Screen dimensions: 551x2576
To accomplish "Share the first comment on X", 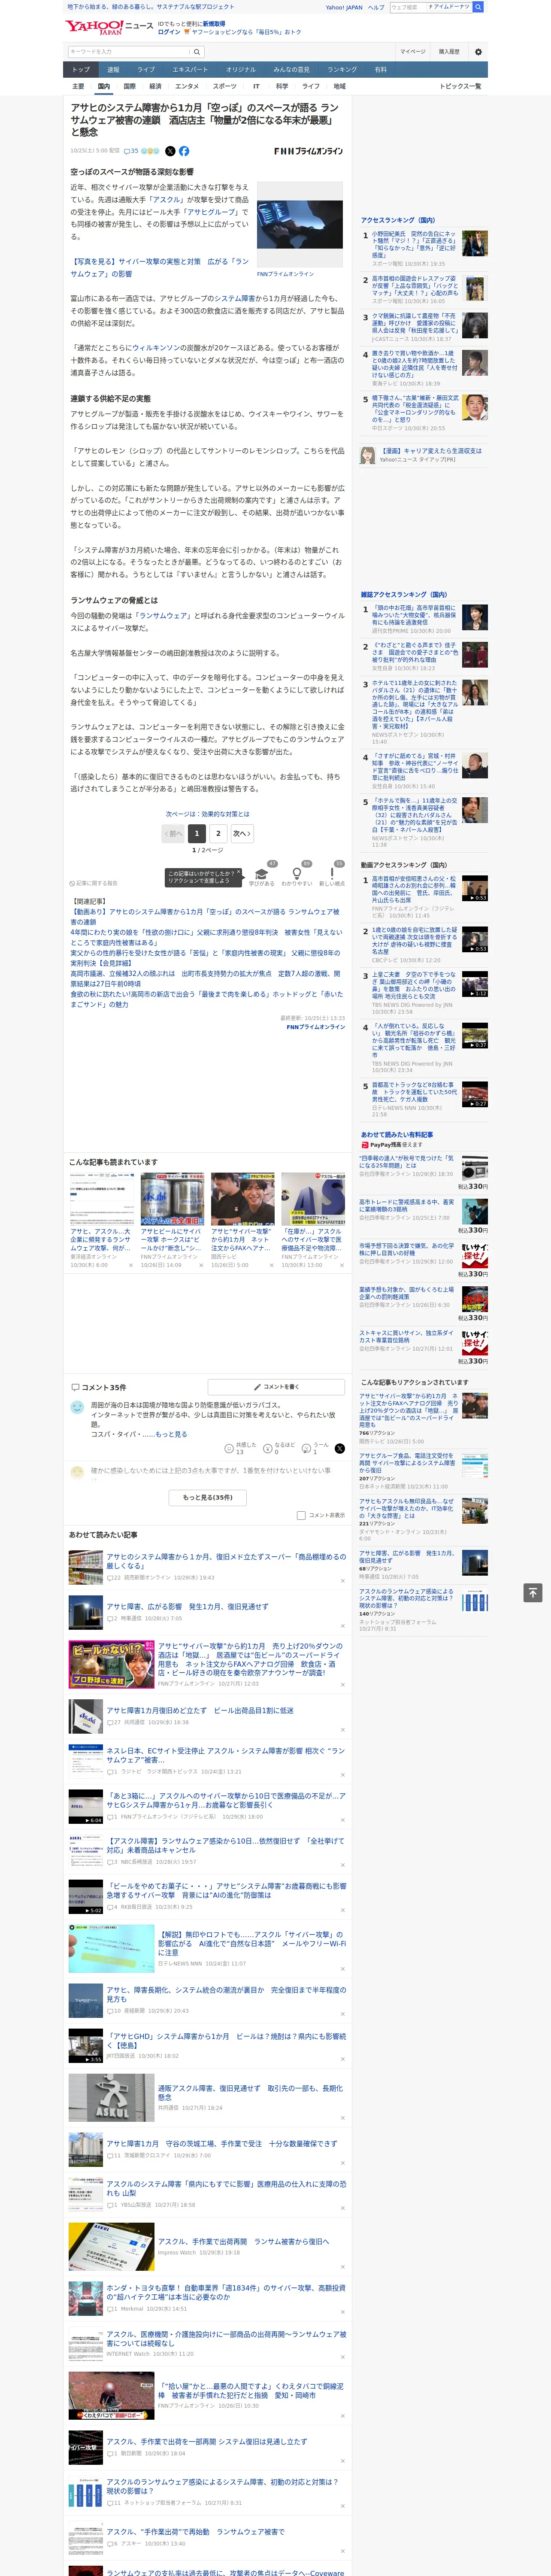I will point(340,1448).
